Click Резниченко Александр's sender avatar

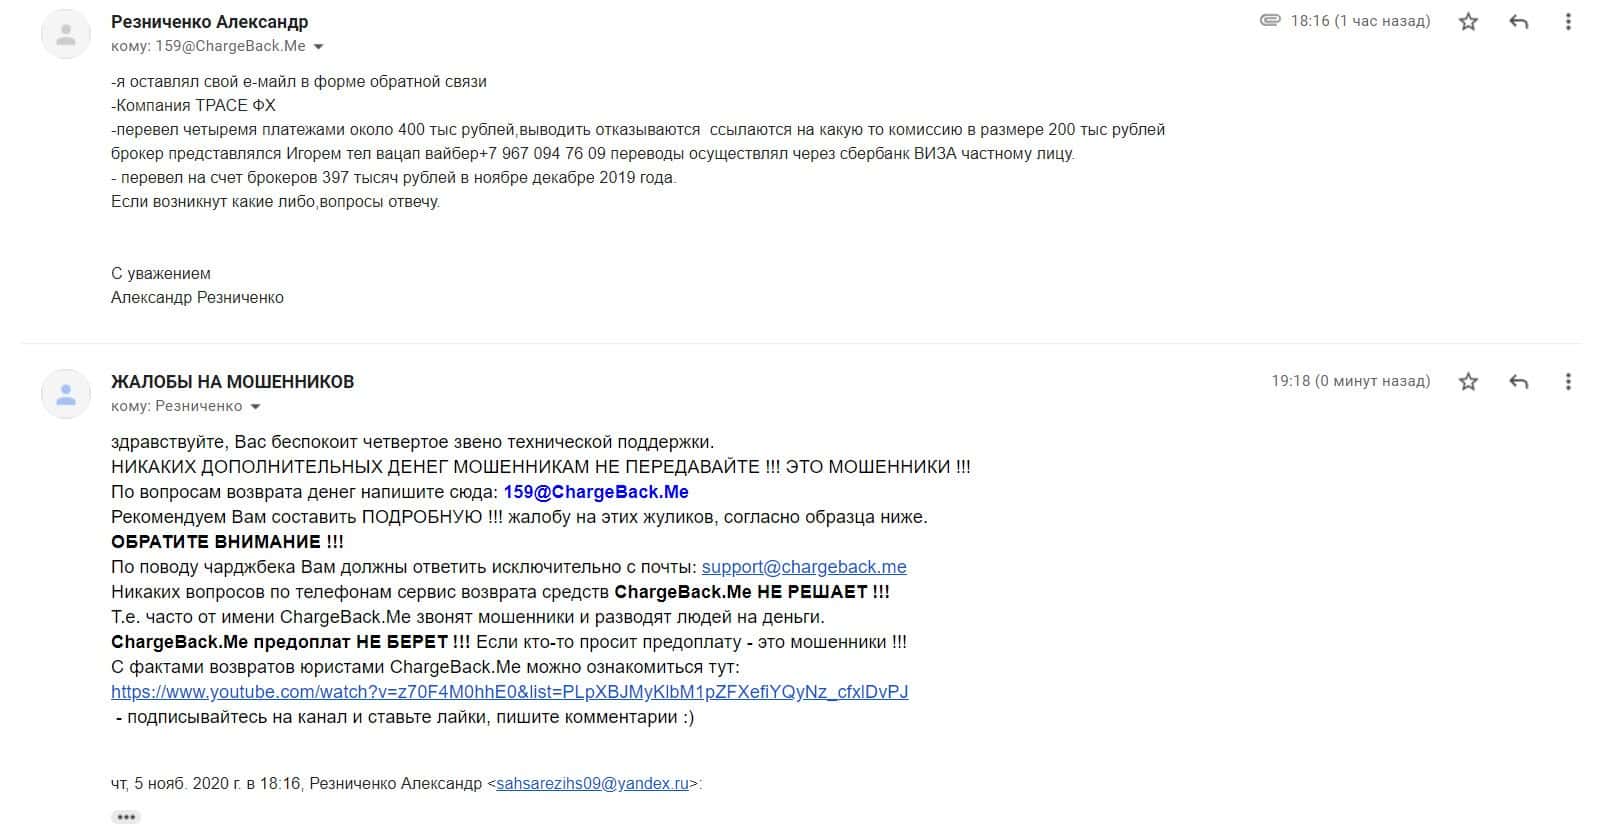tap(66, 34)
